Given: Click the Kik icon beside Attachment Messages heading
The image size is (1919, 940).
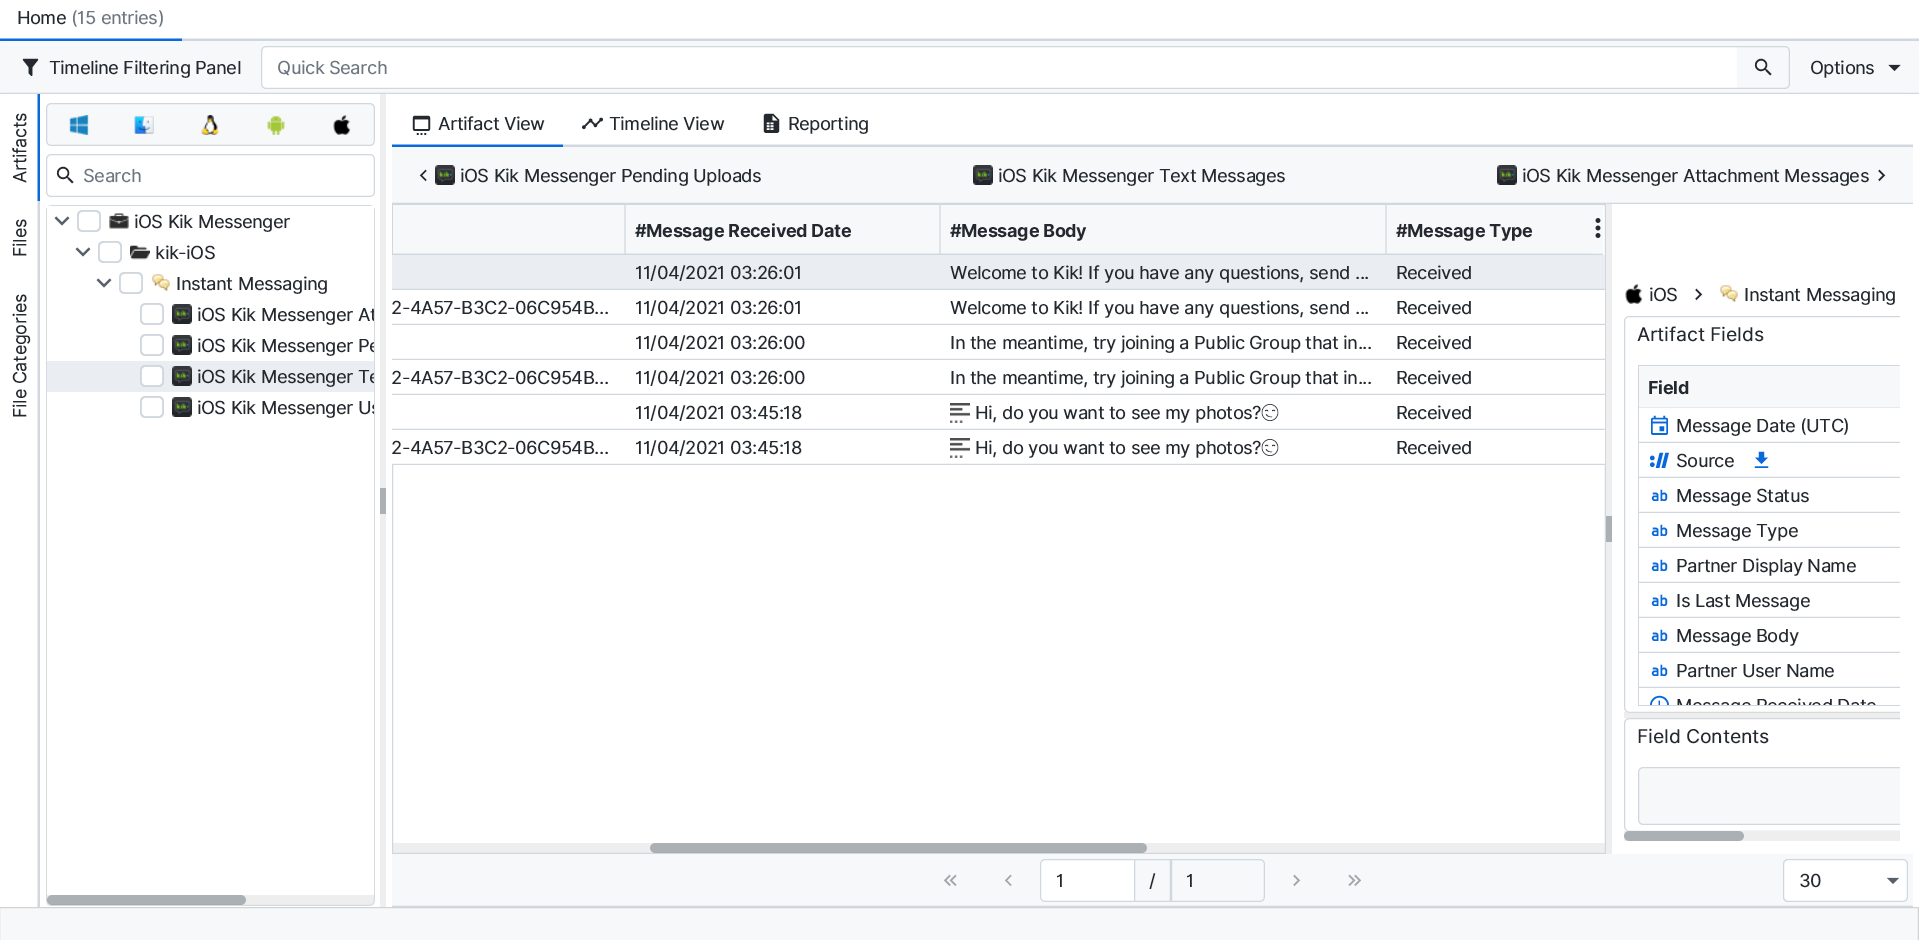Looking at the screenshot, I should click(x=1507, y=175).
